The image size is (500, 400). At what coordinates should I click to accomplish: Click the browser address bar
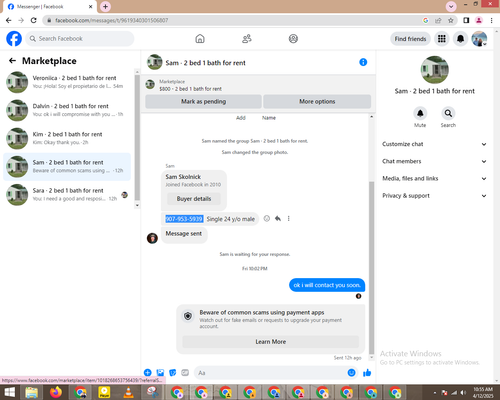click(x=233, y=20)
